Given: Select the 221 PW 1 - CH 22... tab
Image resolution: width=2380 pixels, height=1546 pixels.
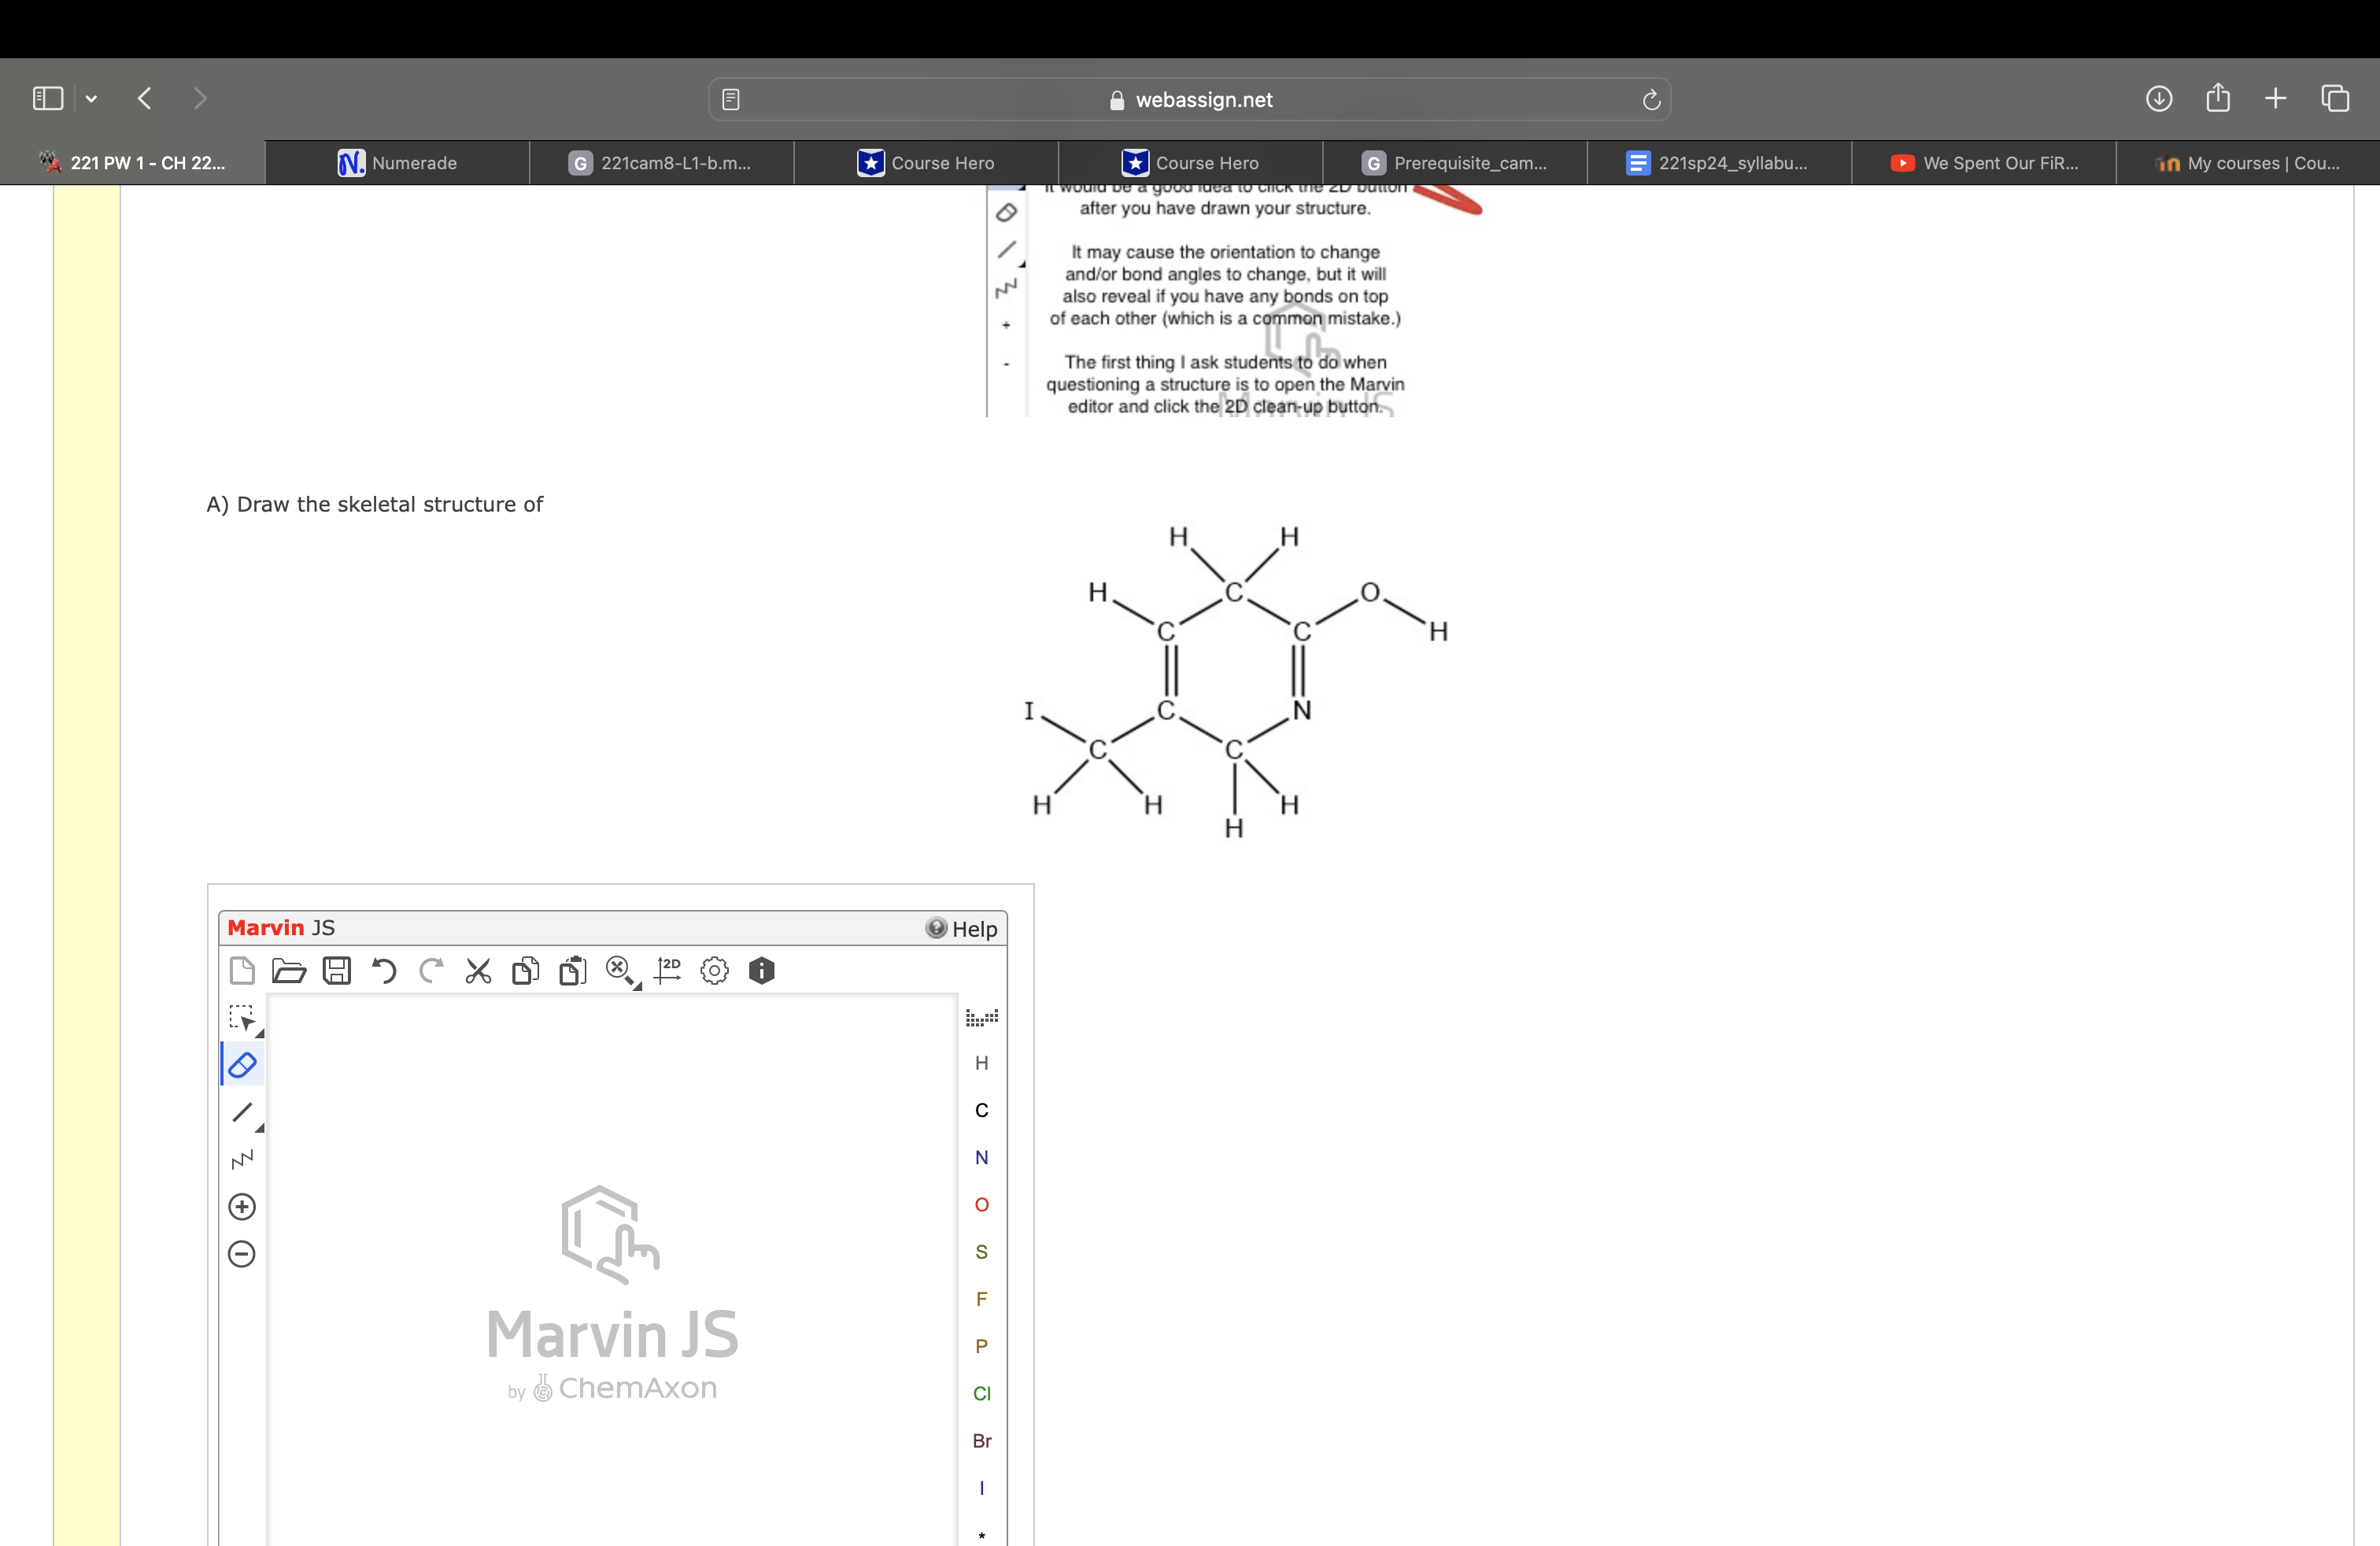Looking at the screenshot, I should pos(132,163).
